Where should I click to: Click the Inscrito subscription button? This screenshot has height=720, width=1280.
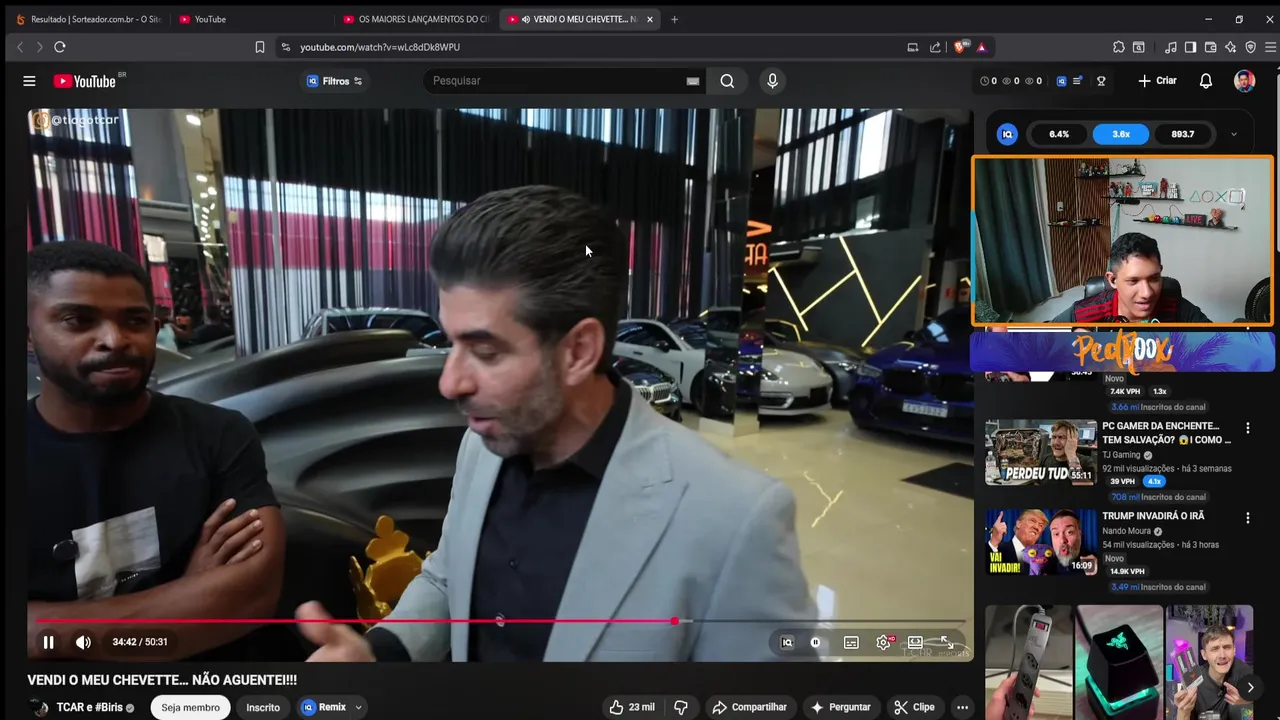[x=263, y=707]
